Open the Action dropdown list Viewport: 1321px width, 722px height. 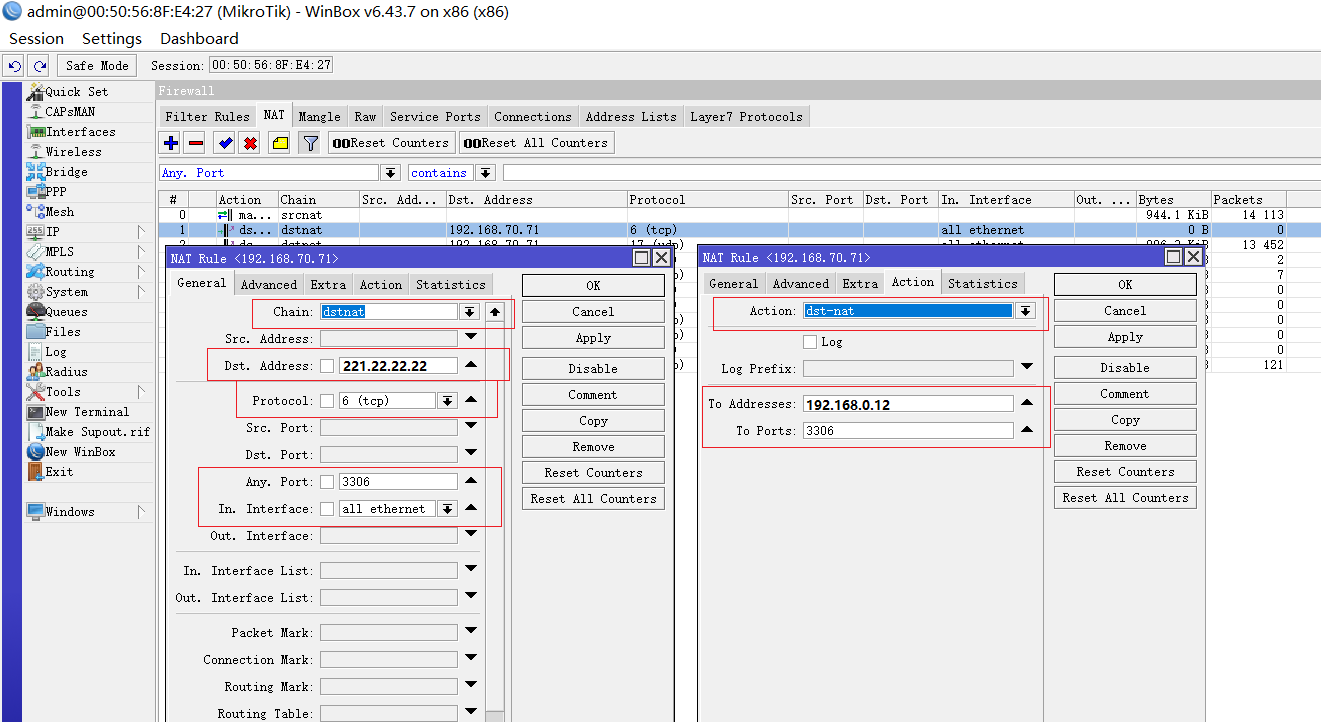(x=1024, y=311)
